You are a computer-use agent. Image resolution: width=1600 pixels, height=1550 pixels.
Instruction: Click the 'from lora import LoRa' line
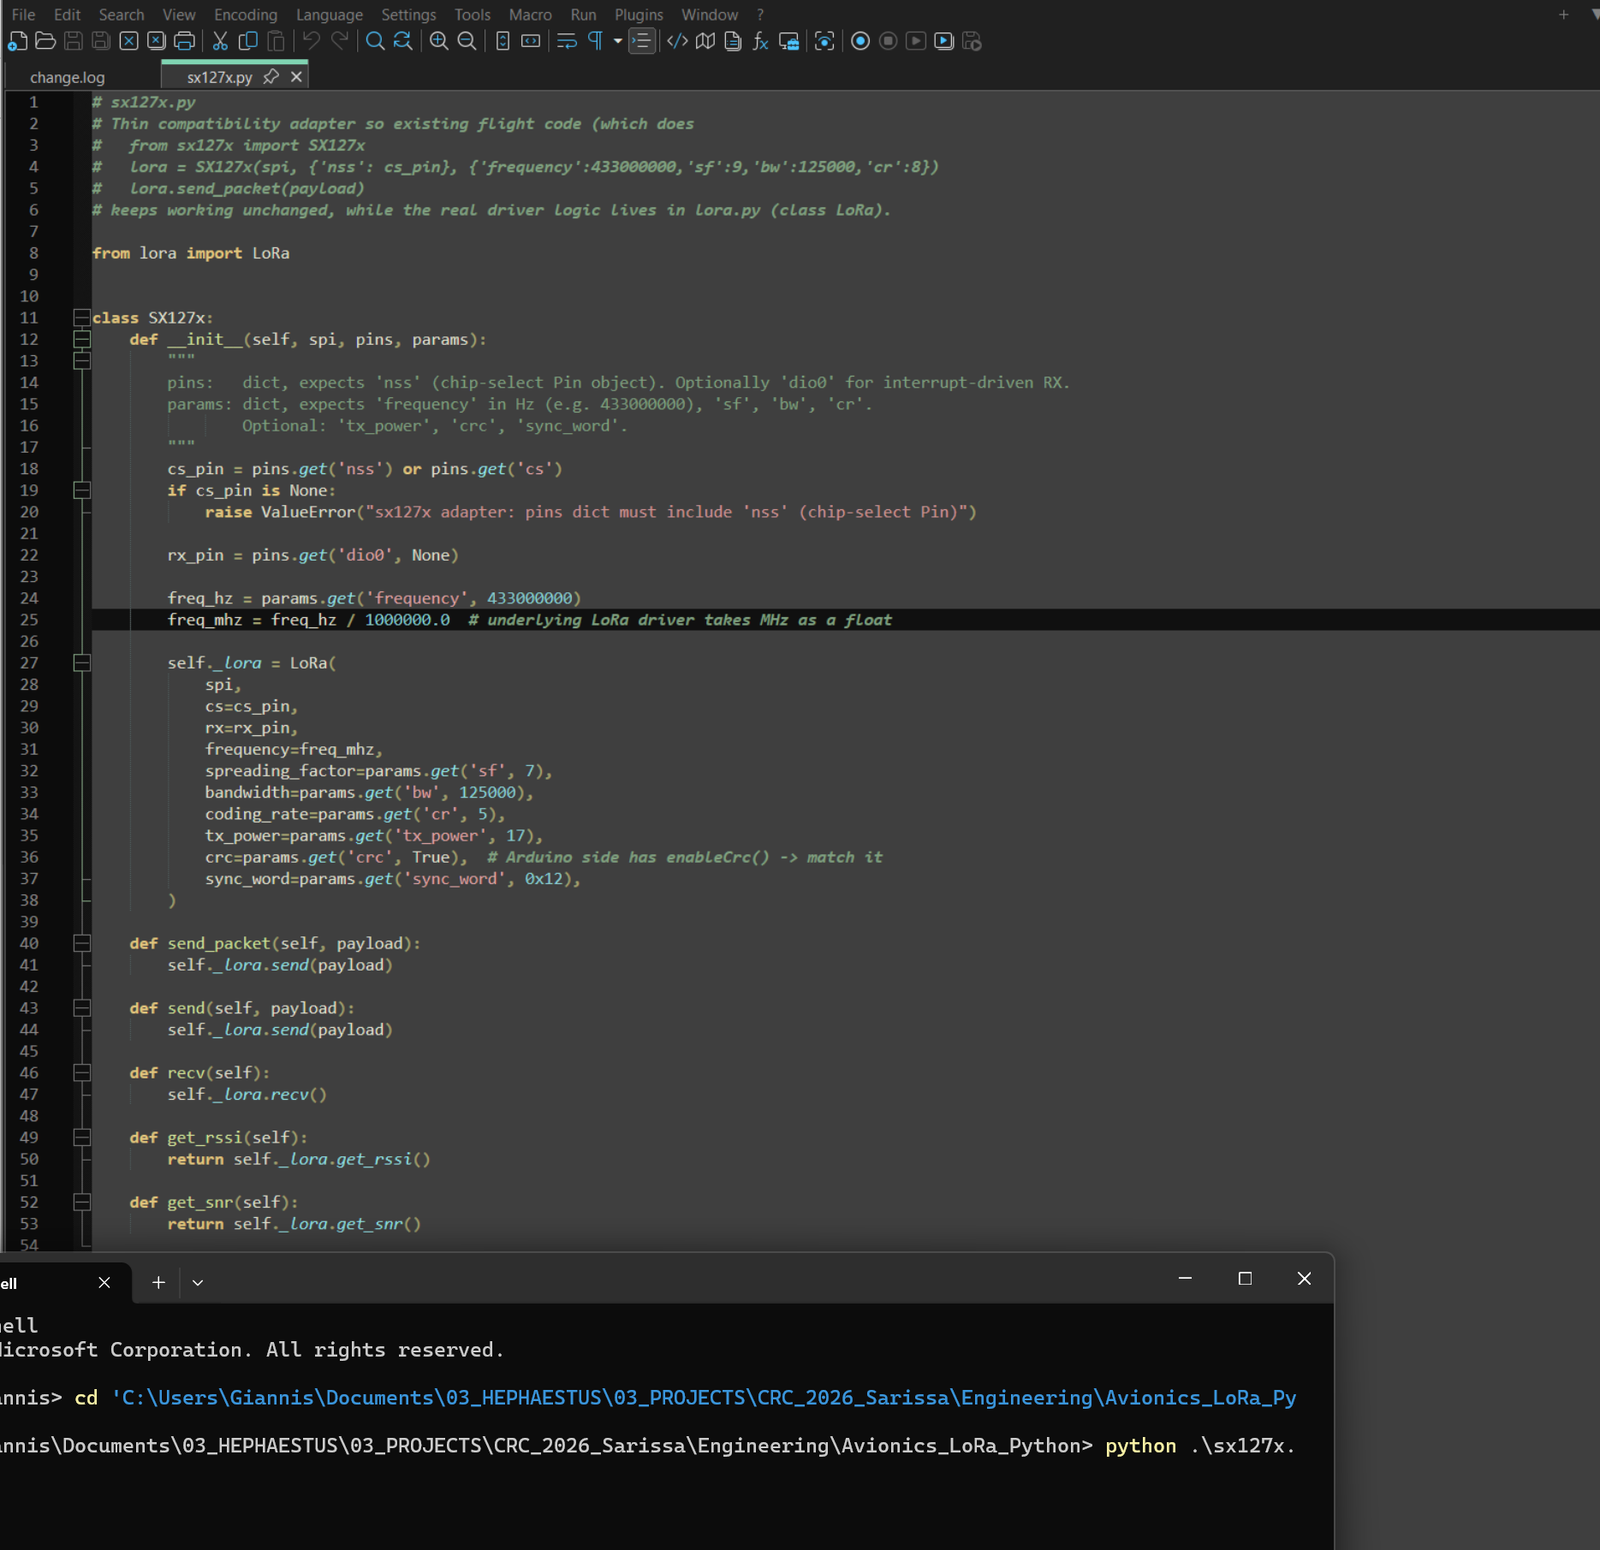[191, 253]
